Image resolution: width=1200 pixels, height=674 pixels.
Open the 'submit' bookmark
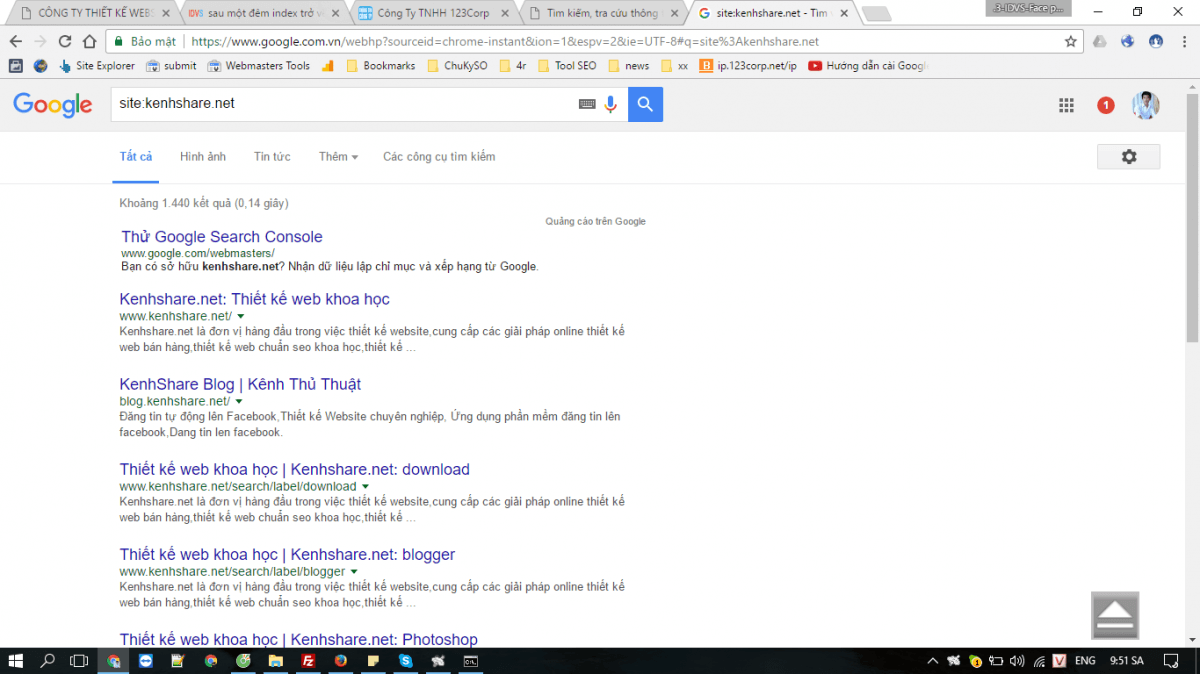pos(171,66)
